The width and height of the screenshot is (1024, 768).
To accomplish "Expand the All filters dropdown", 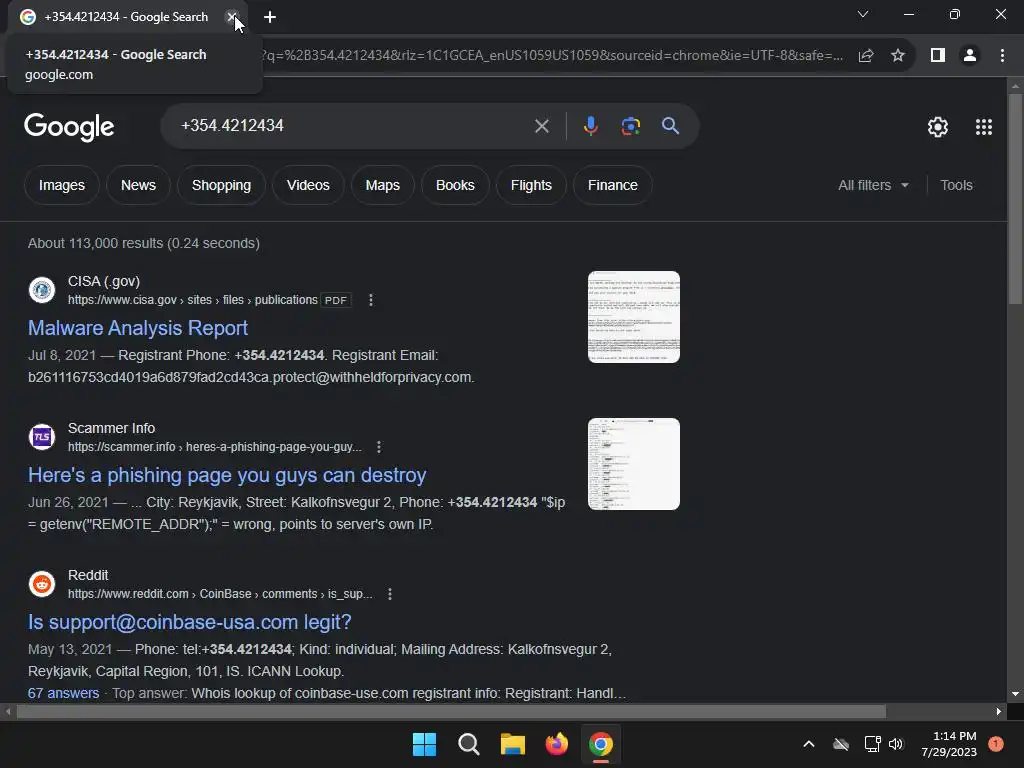I will click(x=873, y=185).
